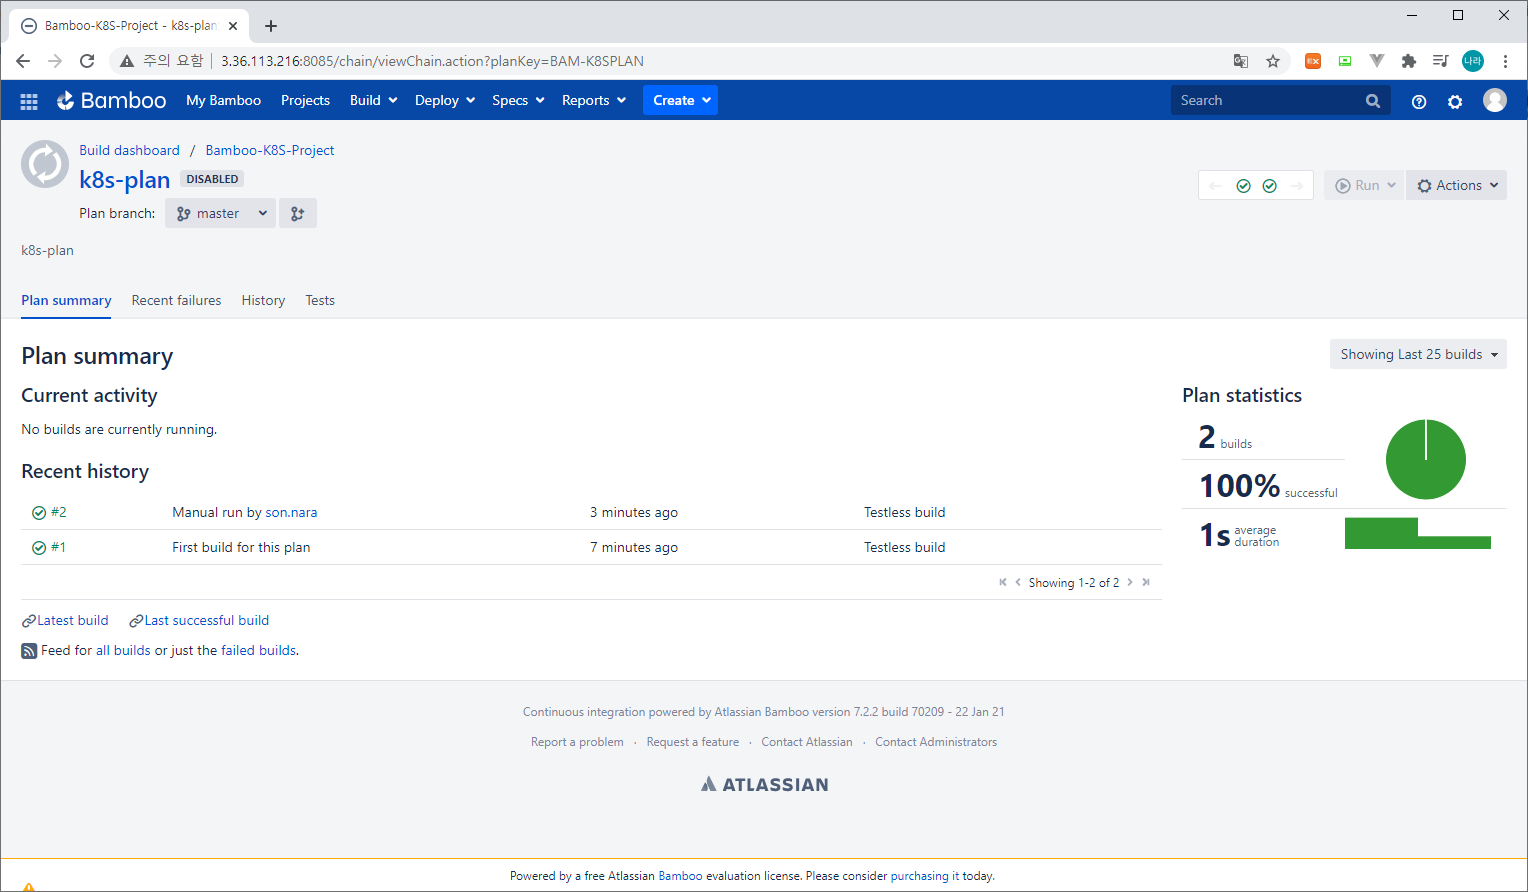Expand the Specs menu

(518, 100)
